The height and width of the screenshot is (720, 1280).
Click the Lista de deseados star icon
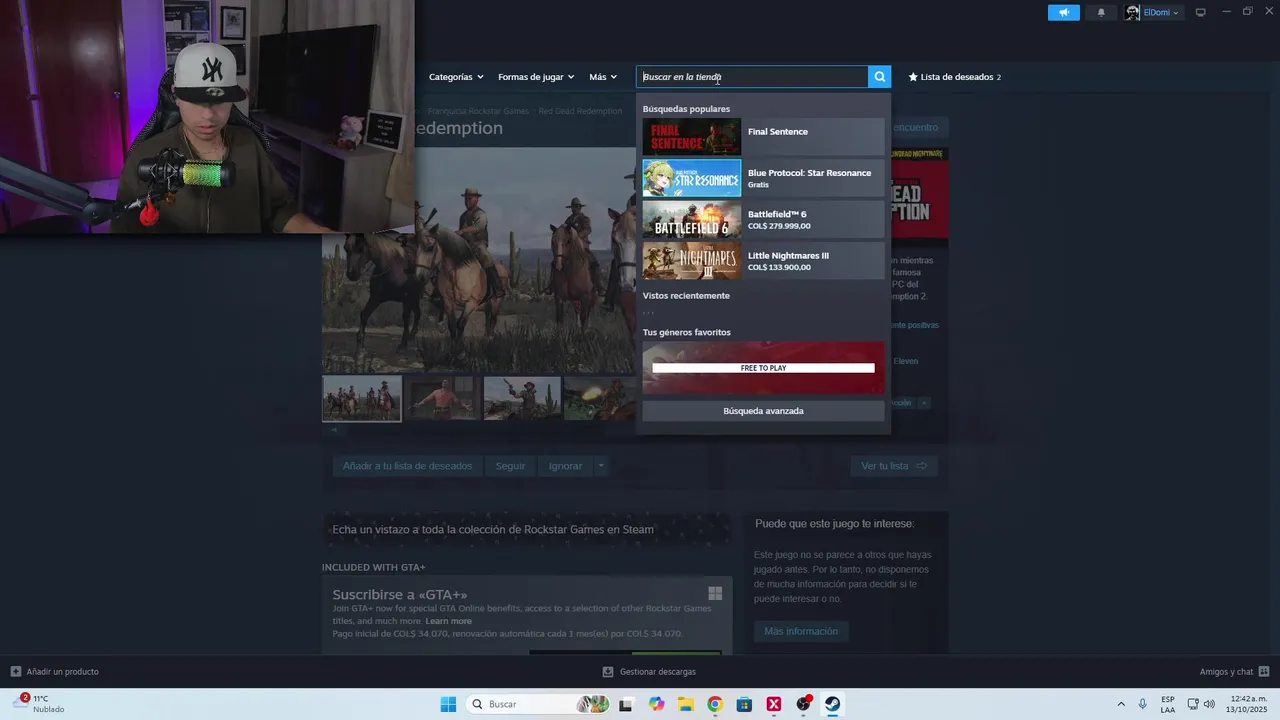[x=913, y=77]
